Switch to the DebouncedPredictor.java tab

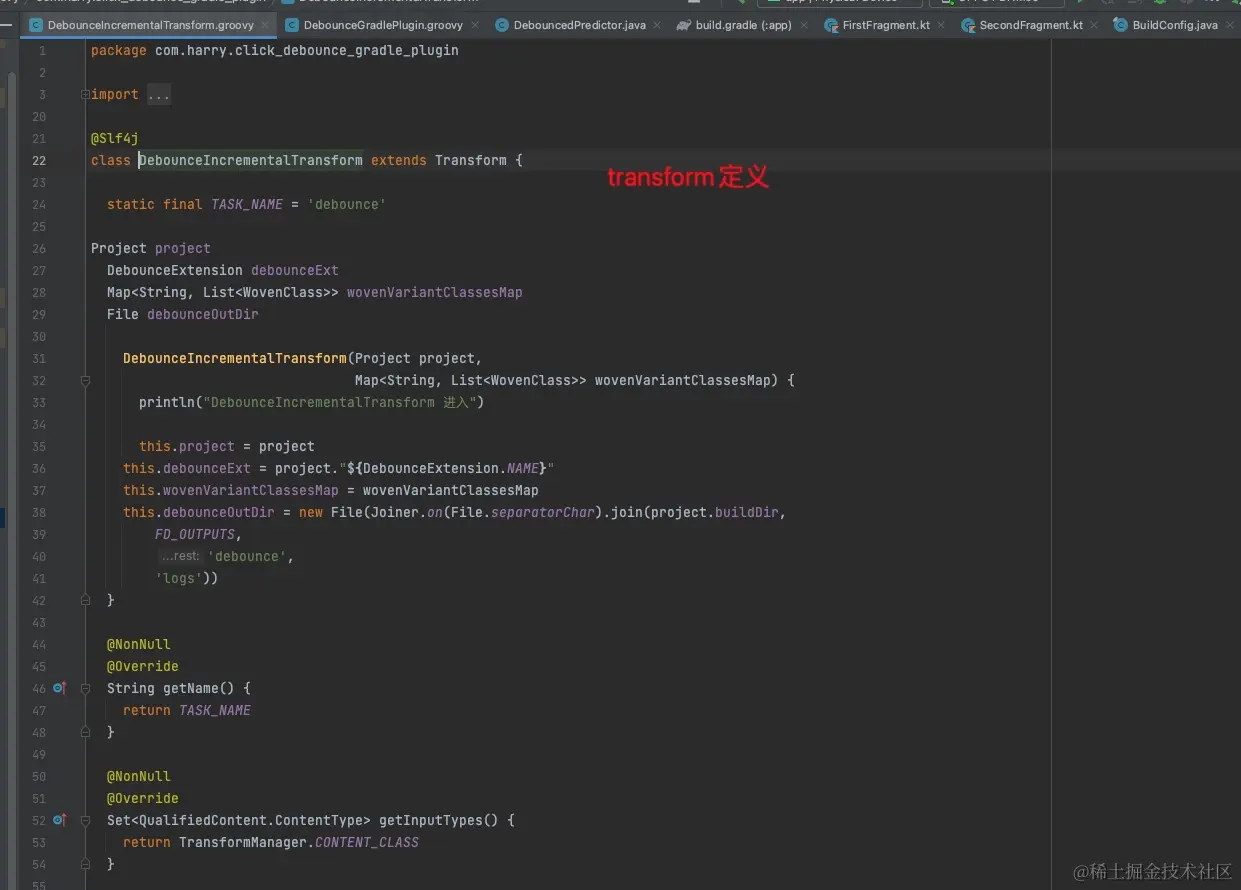[x=579, y=25]
